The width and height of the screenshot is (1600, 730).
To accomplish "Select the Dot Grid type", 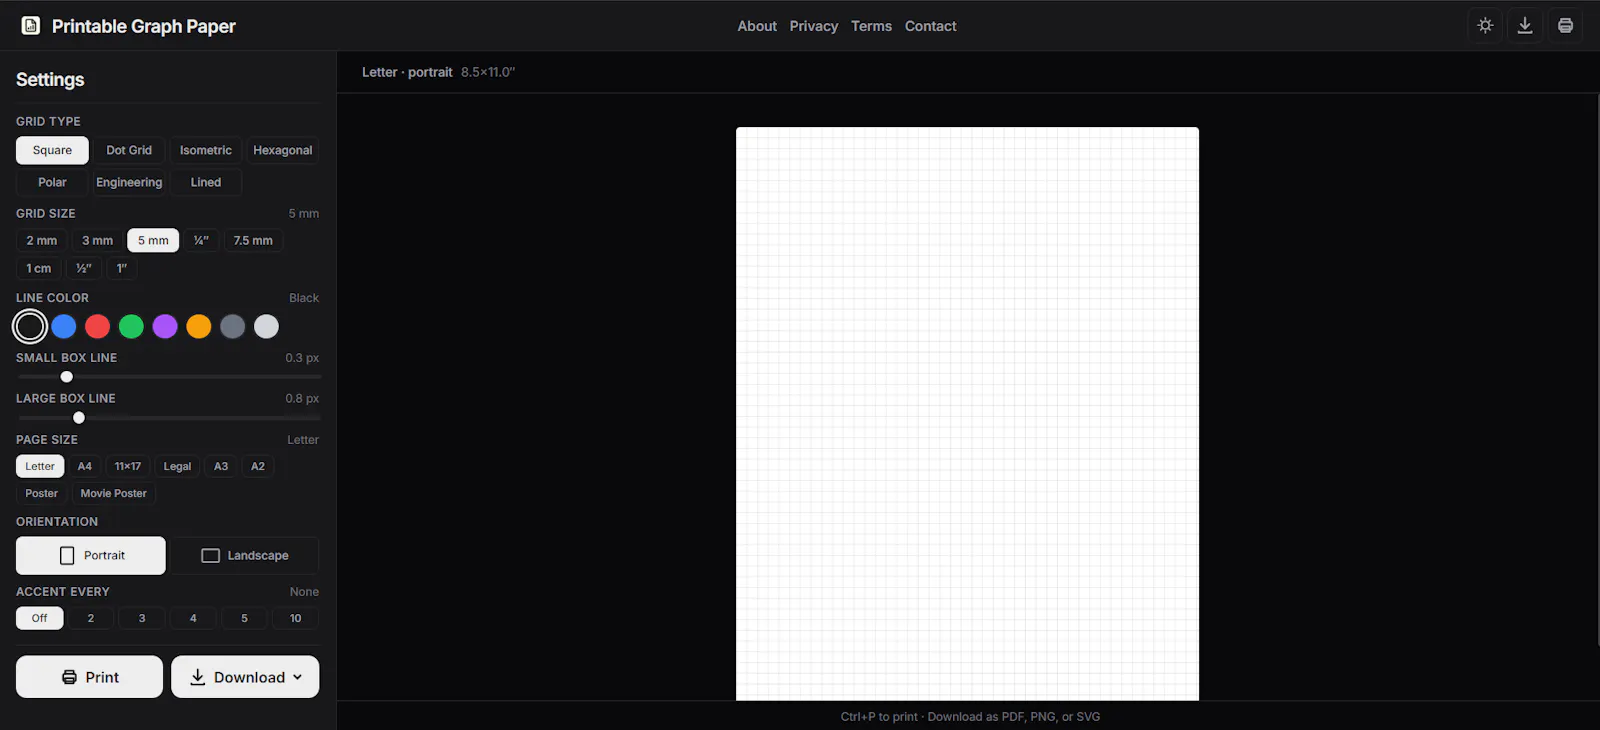I will pos(129,150).
